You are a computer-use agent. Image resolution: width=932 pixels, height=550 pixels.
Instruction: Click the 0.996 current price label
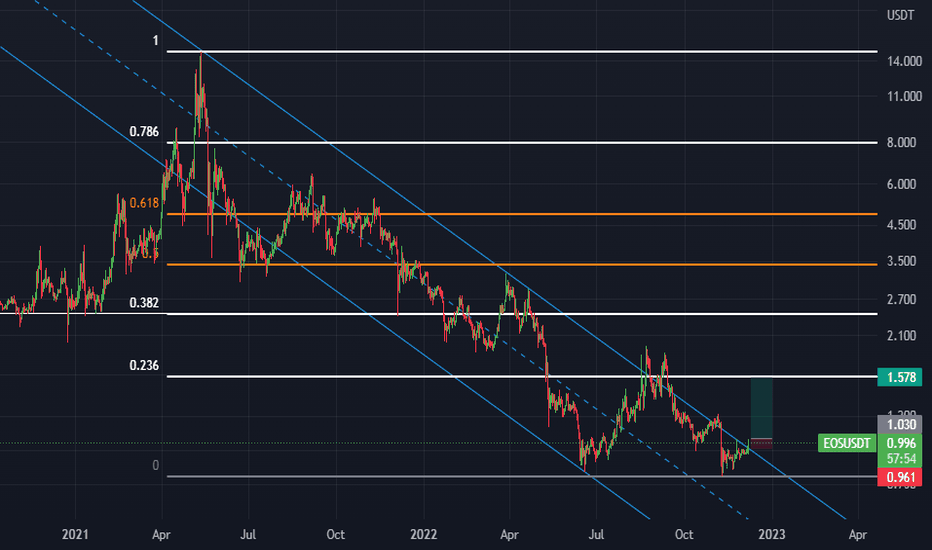(900, 443)
